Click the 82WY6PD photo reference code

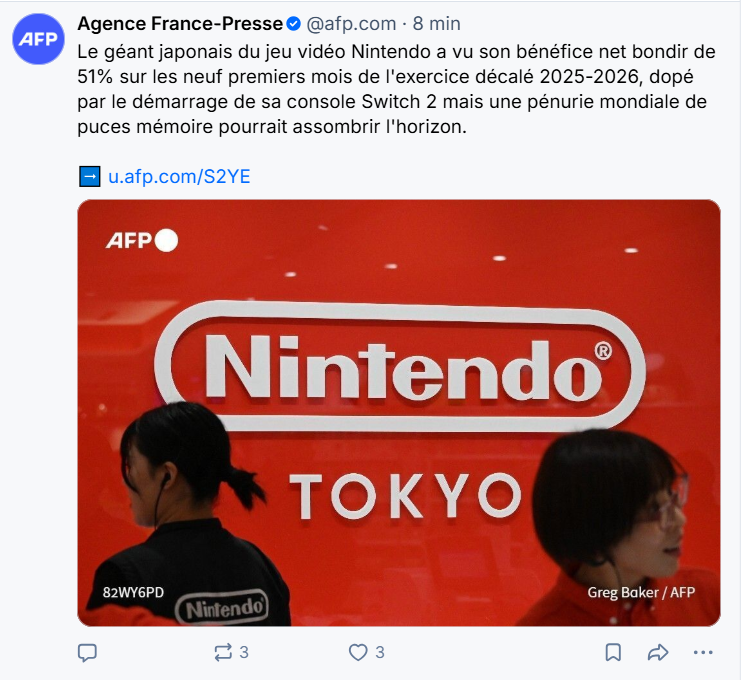(x=133, y=593)
